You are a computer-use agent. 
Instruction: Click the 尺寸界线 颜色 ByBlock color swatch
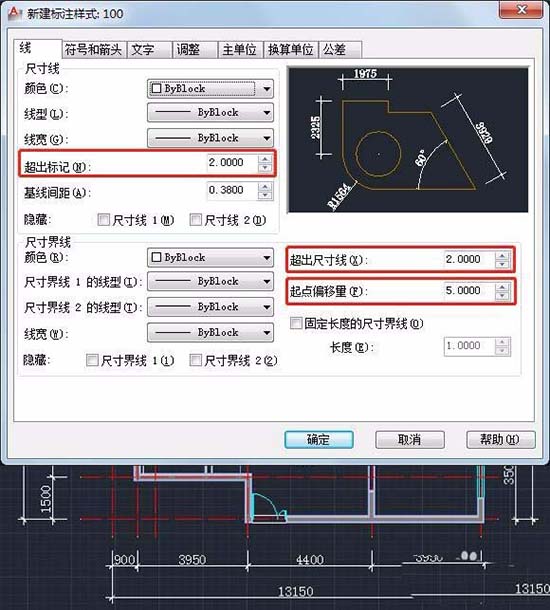[x=156, y=258]
